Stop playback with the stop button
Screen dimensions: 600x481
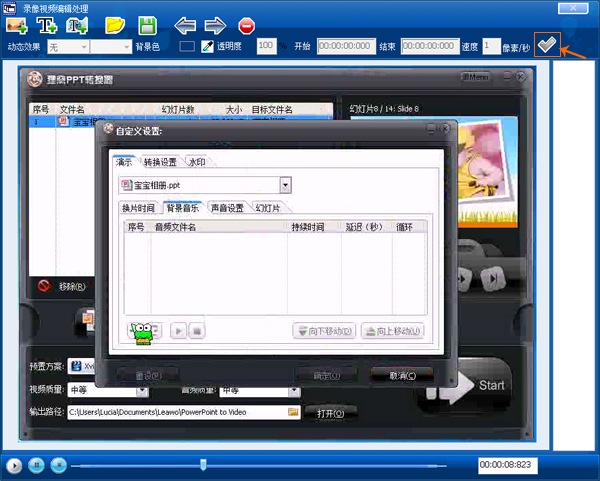(x=59, y=465)
